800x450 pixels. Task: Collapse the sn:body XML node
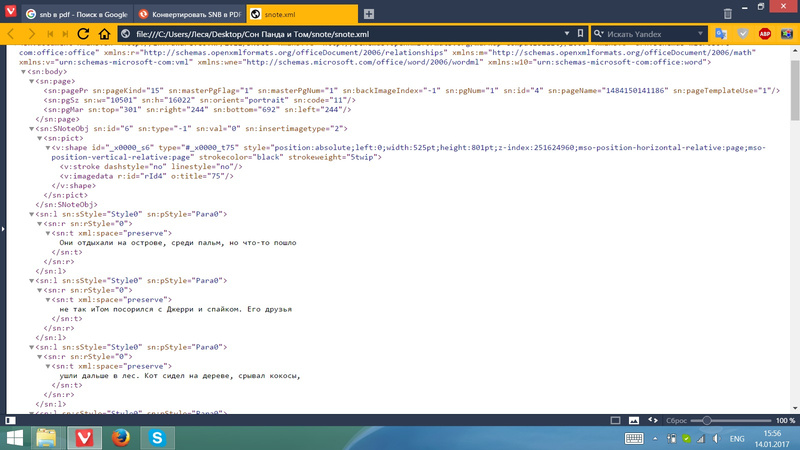click(x=23, y=72)
